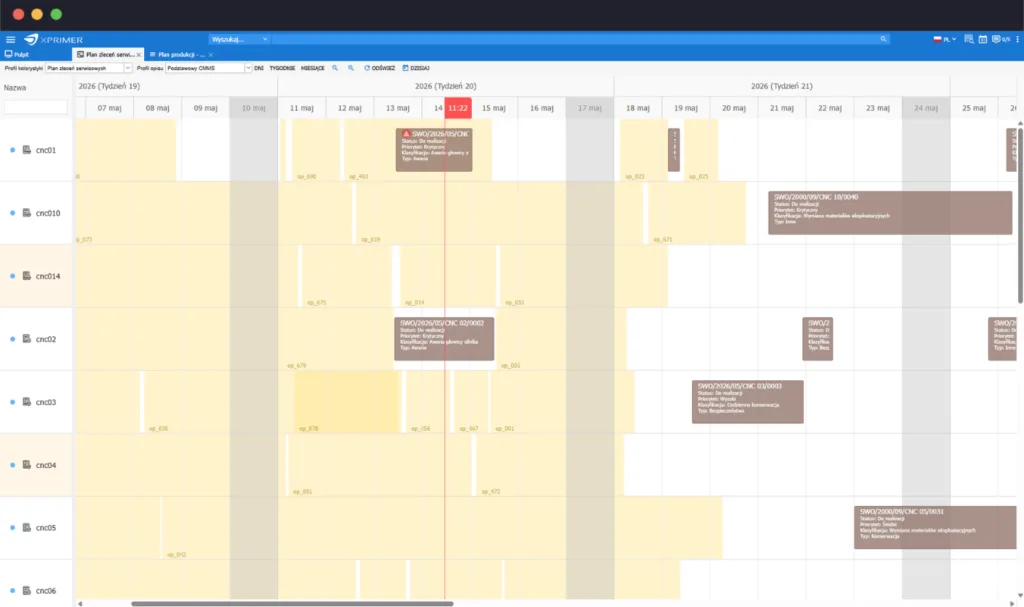Click the machine icon beside cnc010

tap(27, 213)
